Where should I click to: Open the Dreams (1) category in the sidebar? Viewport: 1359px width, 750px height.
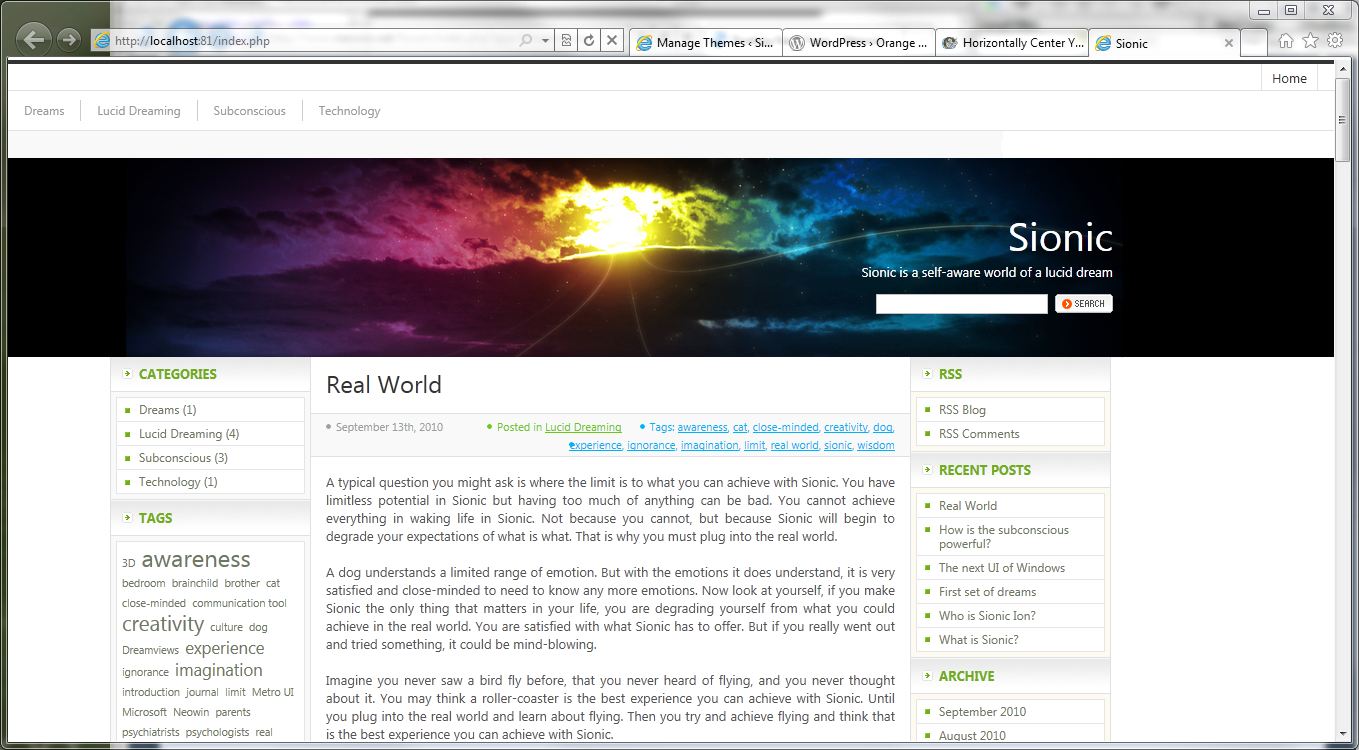click(168, 410)
